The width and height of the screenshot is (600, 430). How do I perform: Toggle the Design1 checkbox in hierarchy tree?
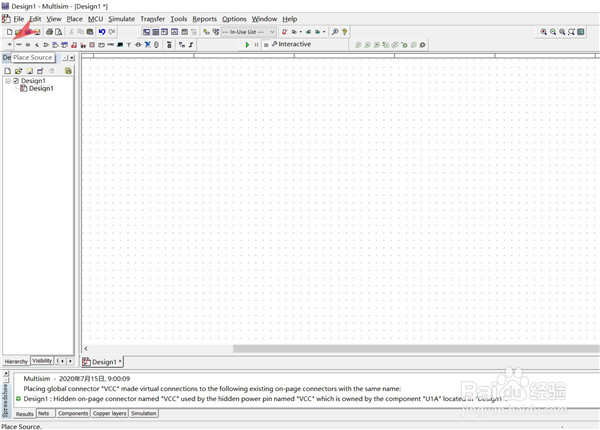[x=16, y=81]
